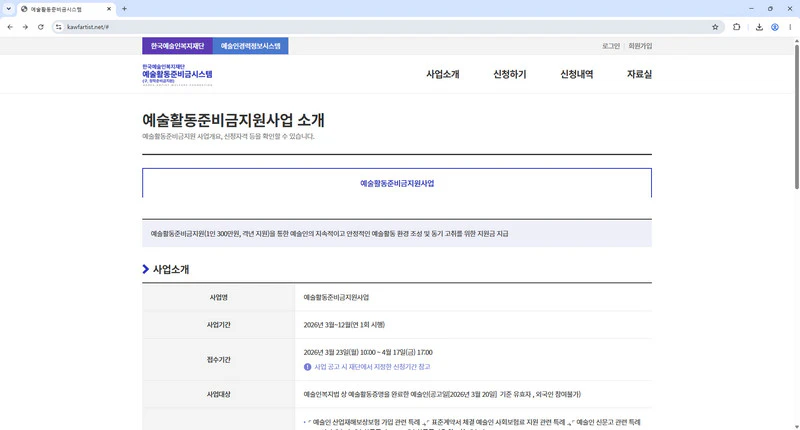This screenshot has width=800, height=430.
Task: Open 예술인경력정보시스템 top banner tab
Action: point(251,46)
